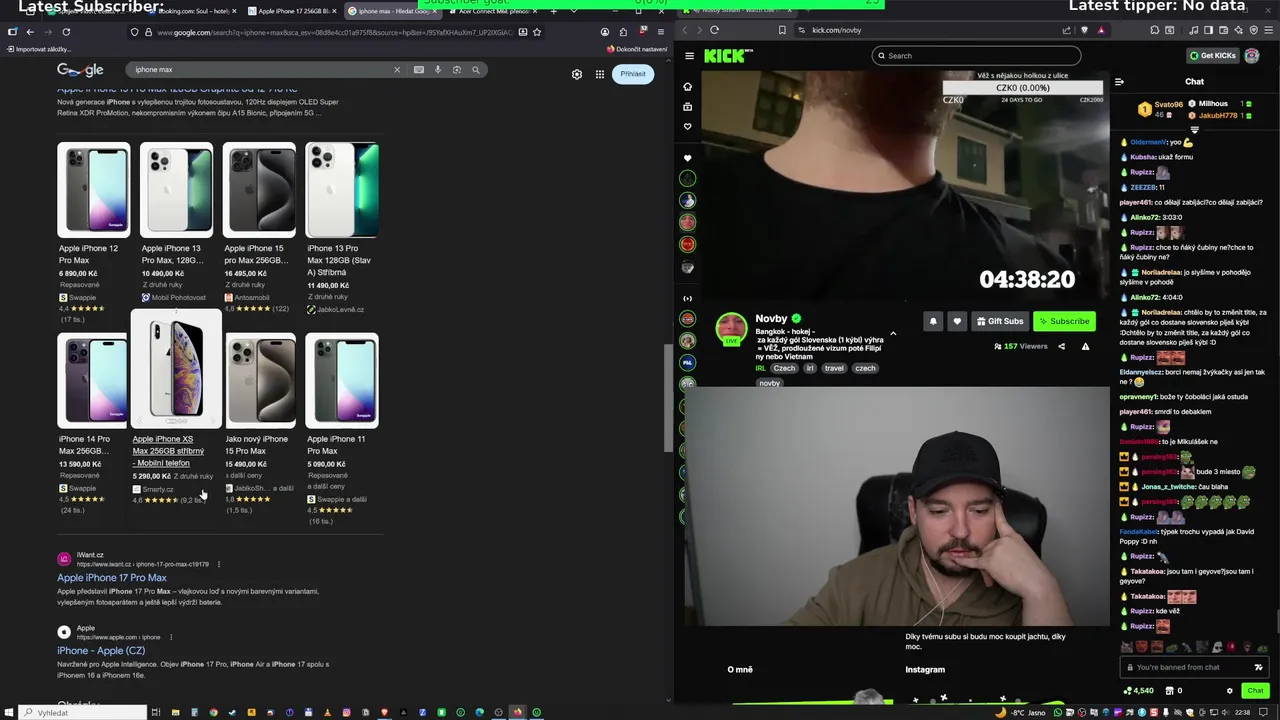Open Google quick settings gear
The height and width of the screenshot is (720, 1280).
(x=577, y=74)
